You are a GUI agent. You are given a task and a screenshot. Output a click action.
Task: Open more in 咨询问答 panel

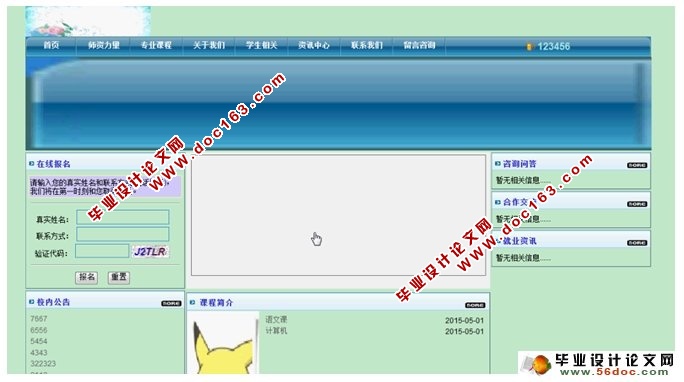point(637,165)
